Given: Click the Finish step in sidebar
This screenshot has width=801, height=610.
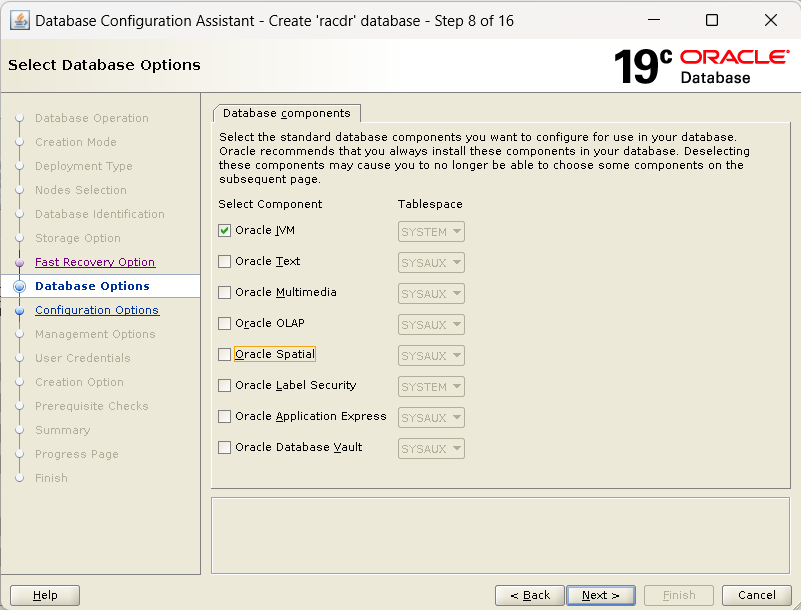Looking at the screenshot, I should click(x=51, y=478).
